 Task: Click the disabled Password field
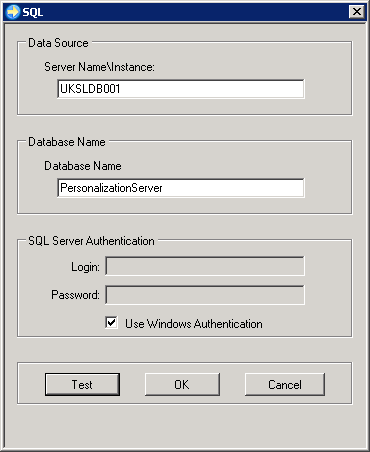205,295
